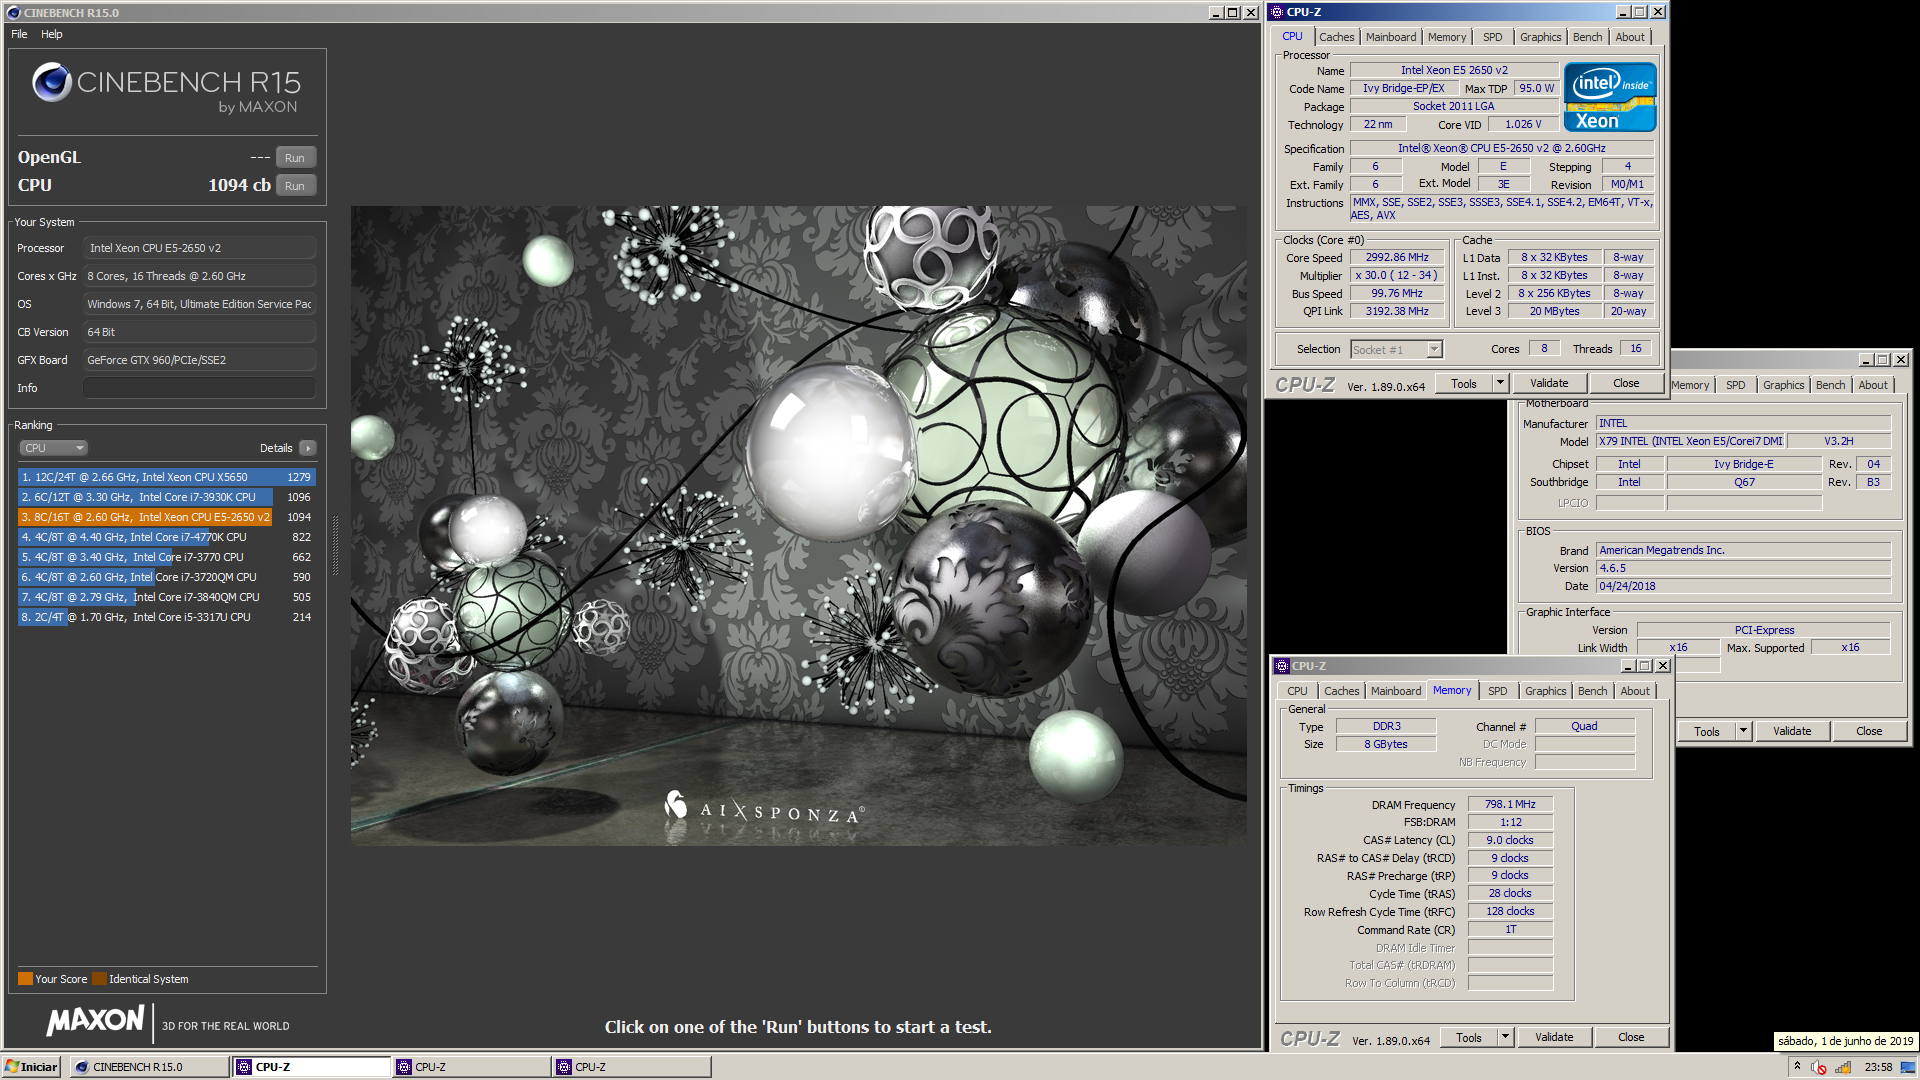The image size is (1920, 1080).
Task: Select ranking row Intel Core i7-4770K CPU
Action: tap(166, 537)
